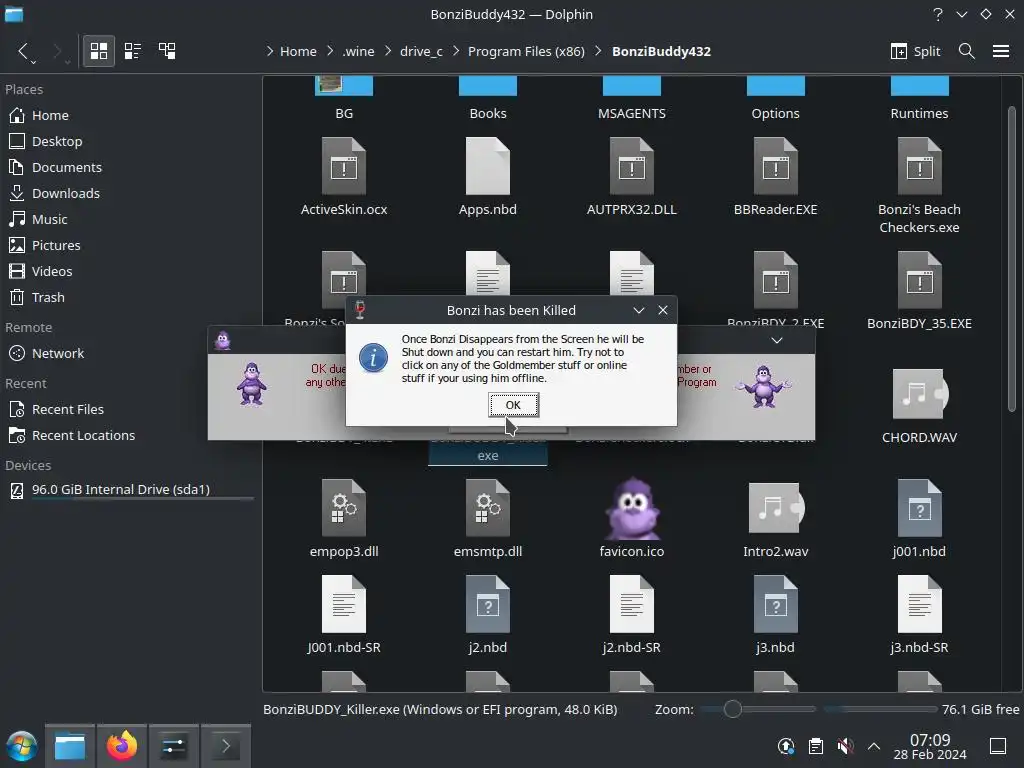Screen dimensions: 1024x768
Task: Open clipboard icon in system tray
Action: coord(816,746)
